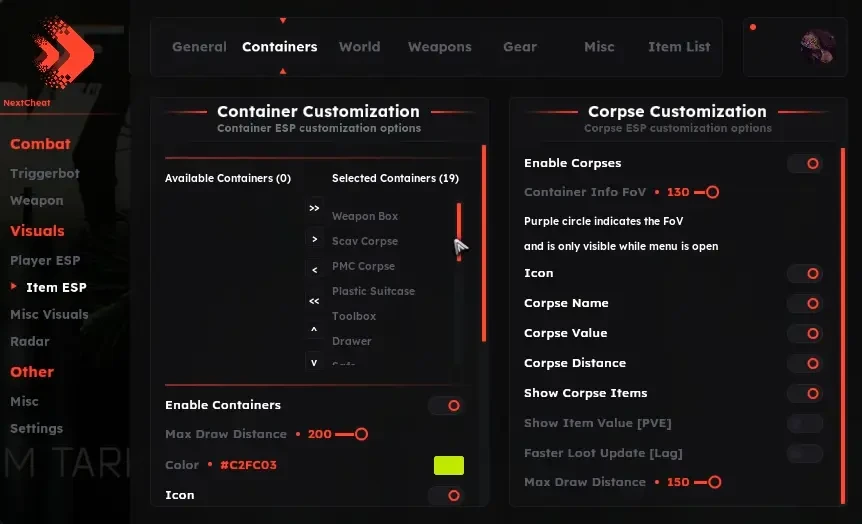The image size is (862, 524).
Task: Select Plastic Suitcase in selected containers
Action: (373, 291)
